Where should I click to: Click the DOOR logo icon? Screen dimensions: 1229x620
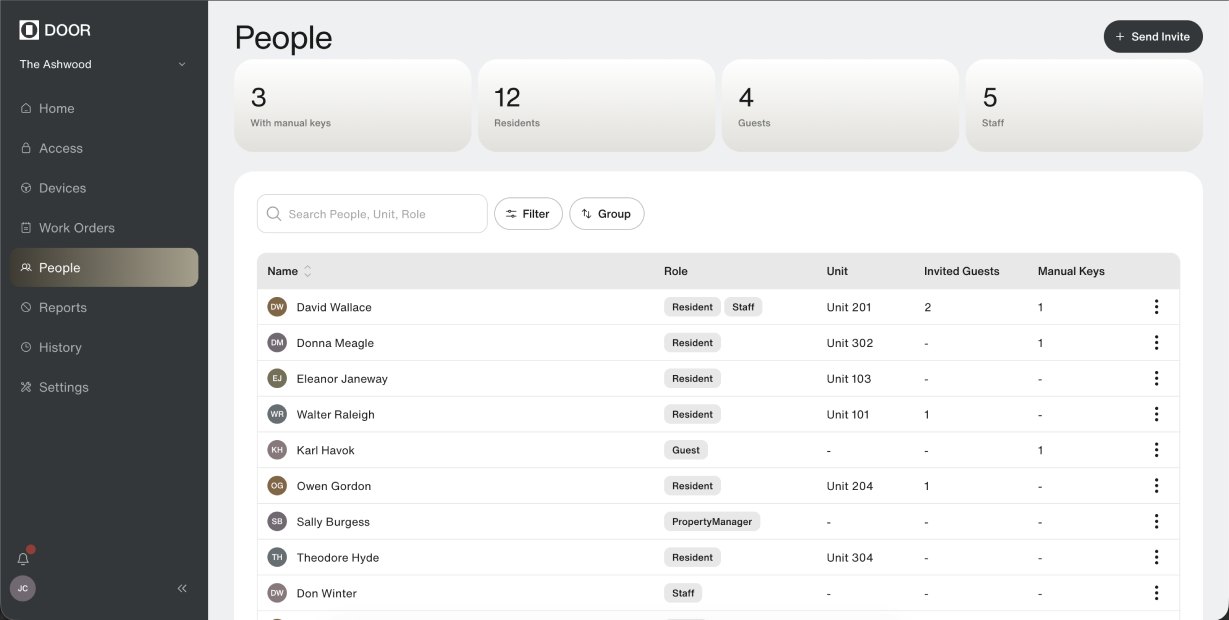pos(29,30)
